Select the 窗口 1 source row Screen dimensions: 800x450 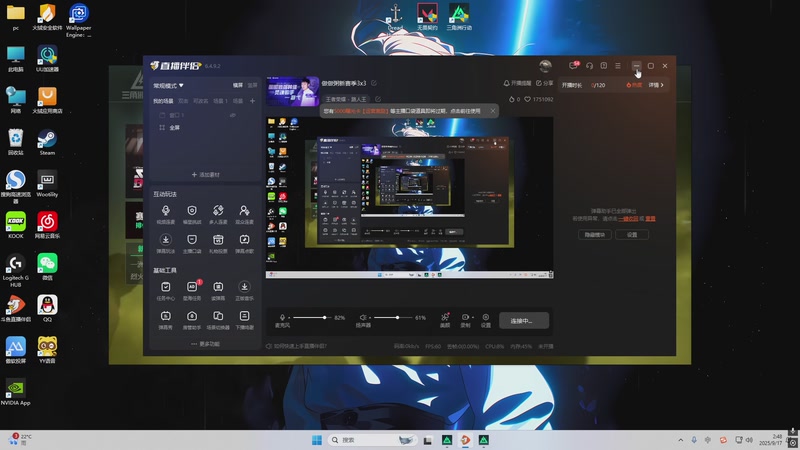point(205,115)
